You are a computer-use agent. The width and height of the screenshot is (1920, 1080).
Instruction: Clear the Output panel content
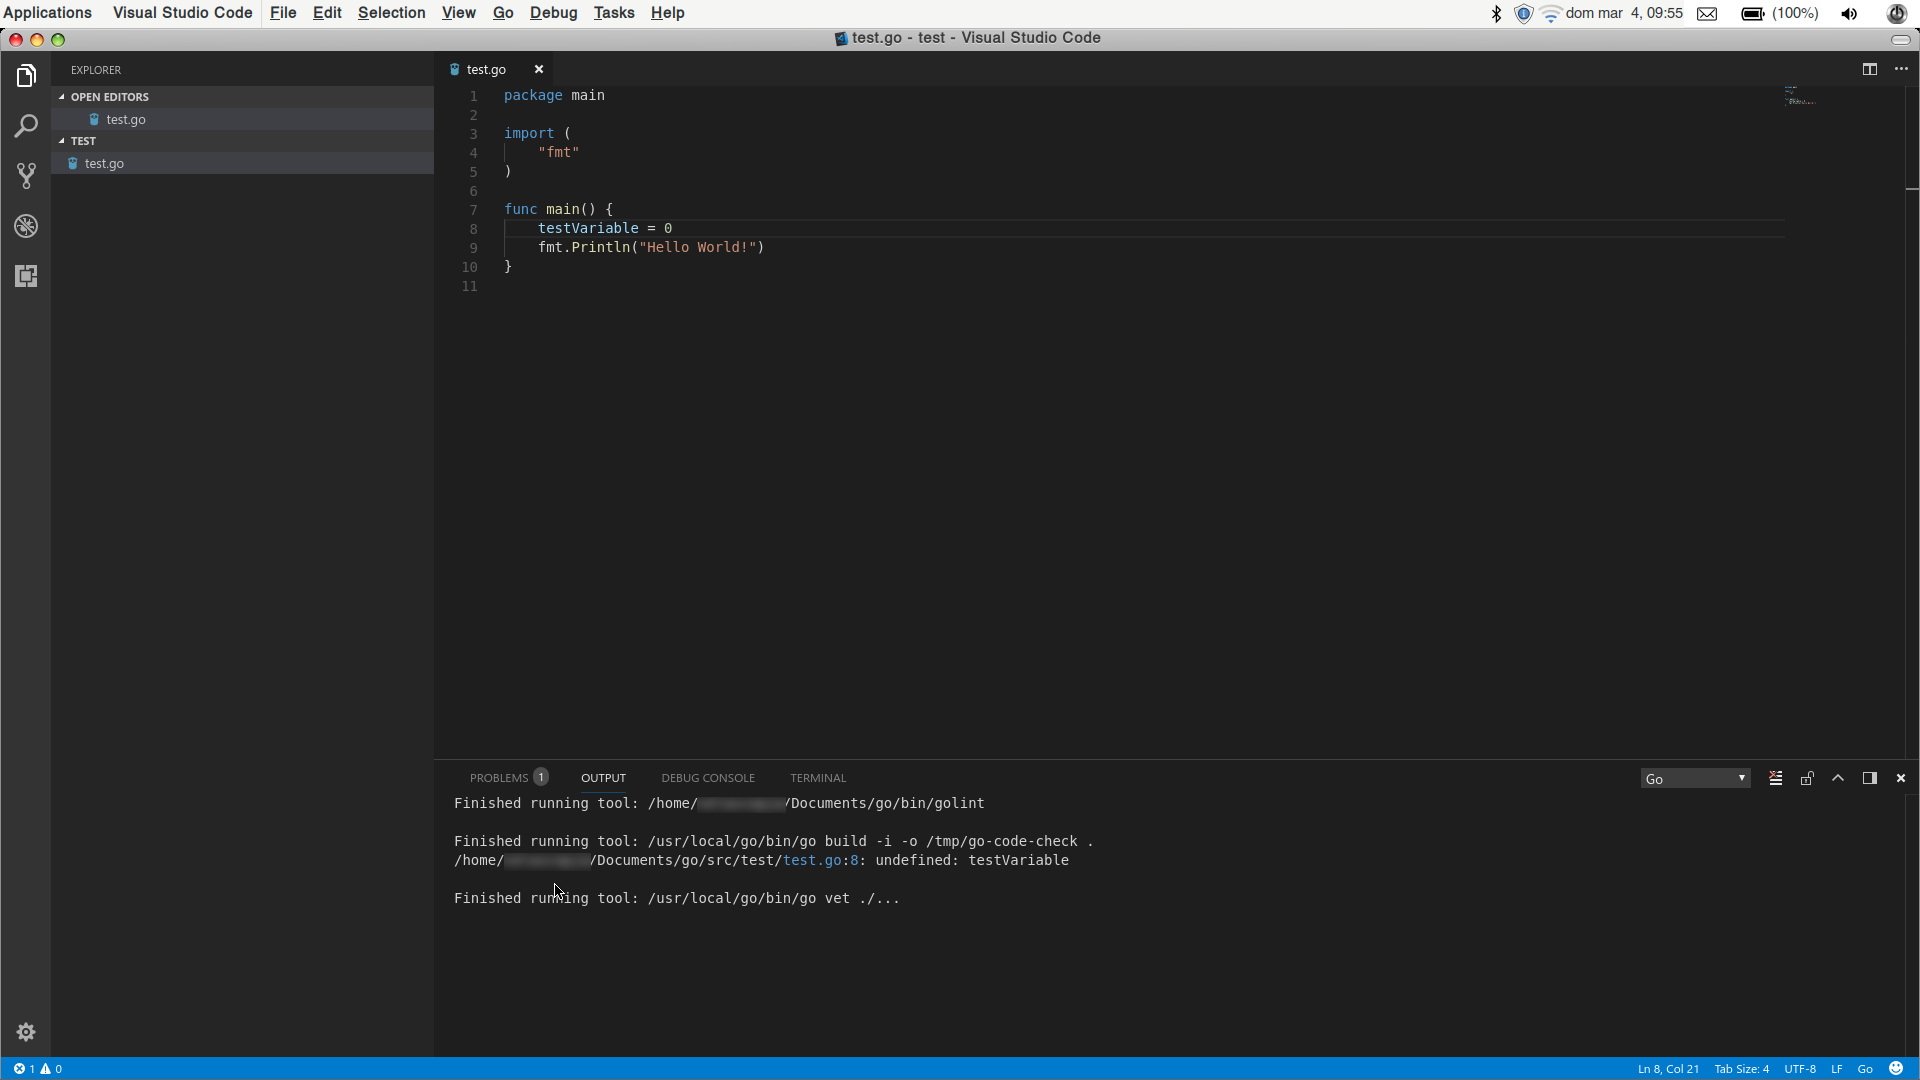1775,777
